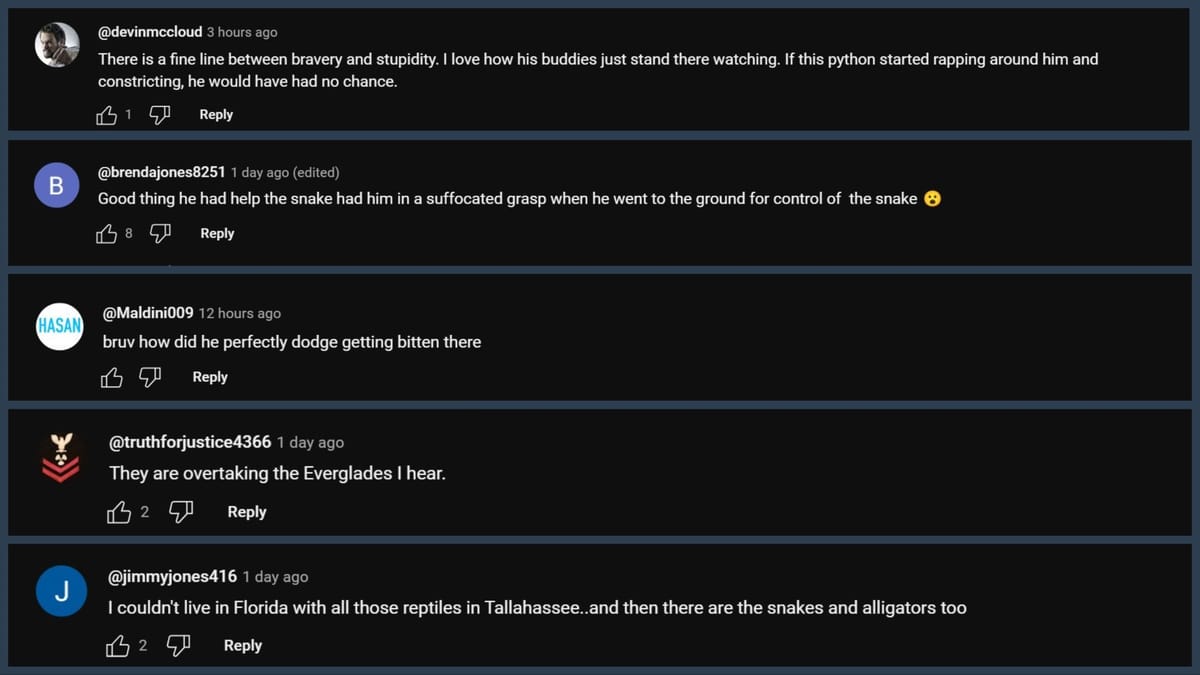The height and width of the screenshot is (675, 1200).
Task: Click @brendajones8251's purple B avatar
Action: click(56, 185)
